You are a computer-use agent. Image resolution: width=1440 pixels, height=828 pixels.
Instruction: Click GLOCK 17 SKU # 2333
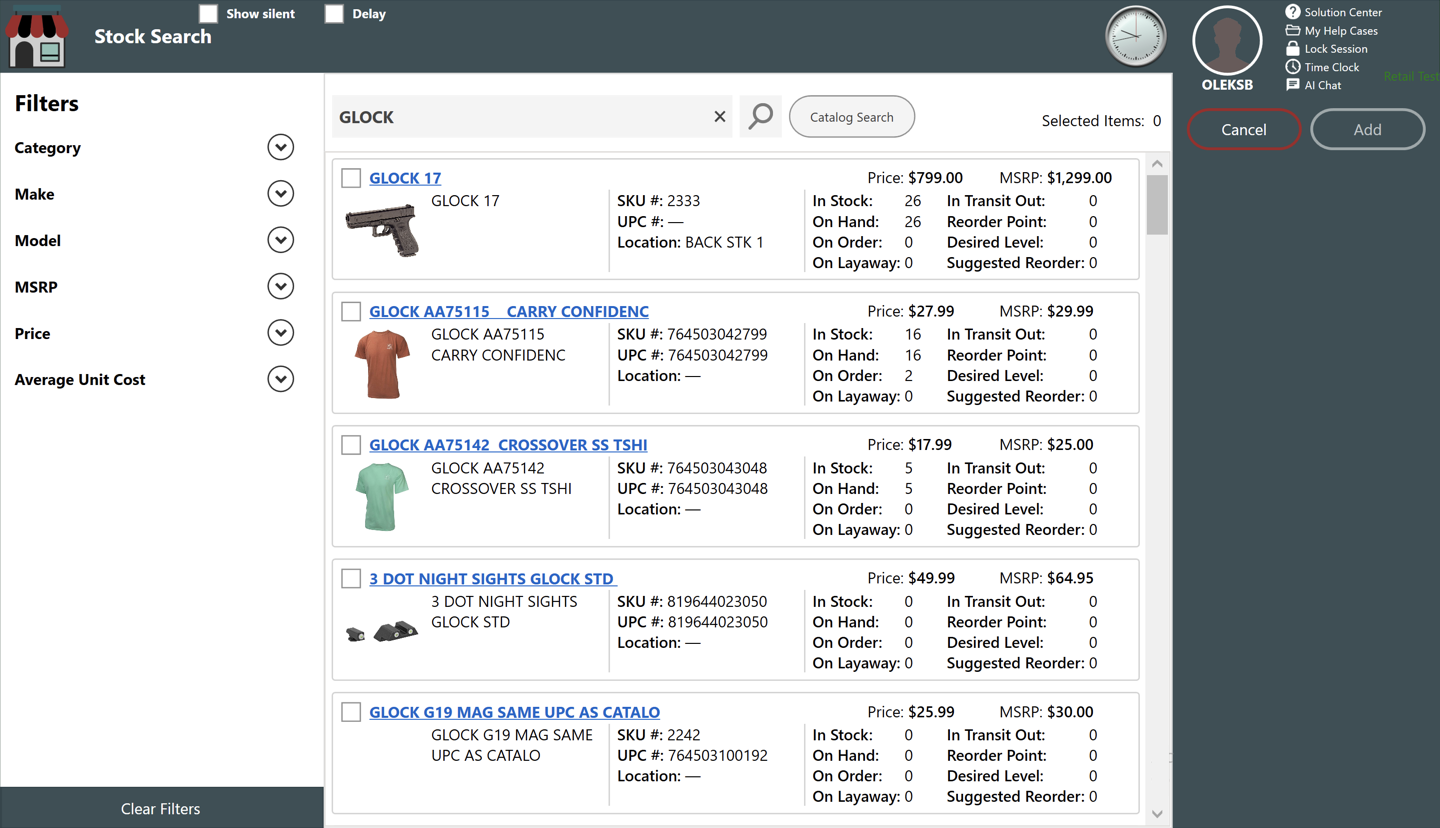coord(658,201)
